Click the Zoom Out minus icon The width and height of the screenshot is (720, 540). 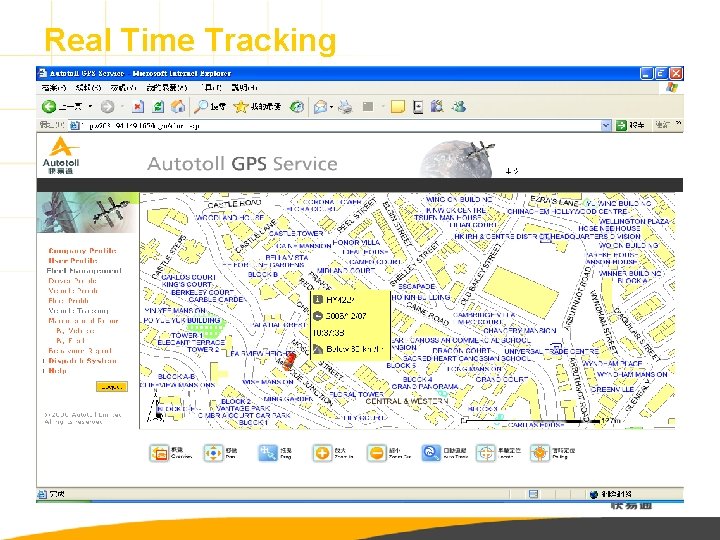coord(377,453)
